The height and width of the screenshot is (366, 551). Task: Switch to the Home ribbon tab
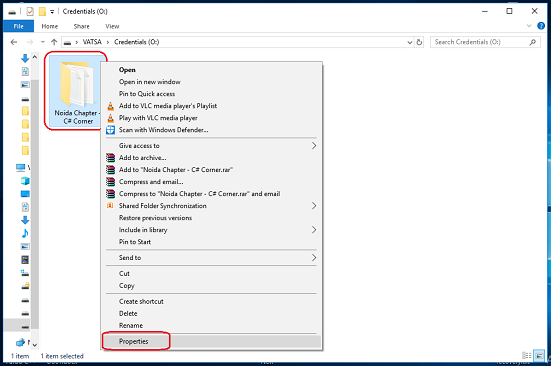click(50, 26)
